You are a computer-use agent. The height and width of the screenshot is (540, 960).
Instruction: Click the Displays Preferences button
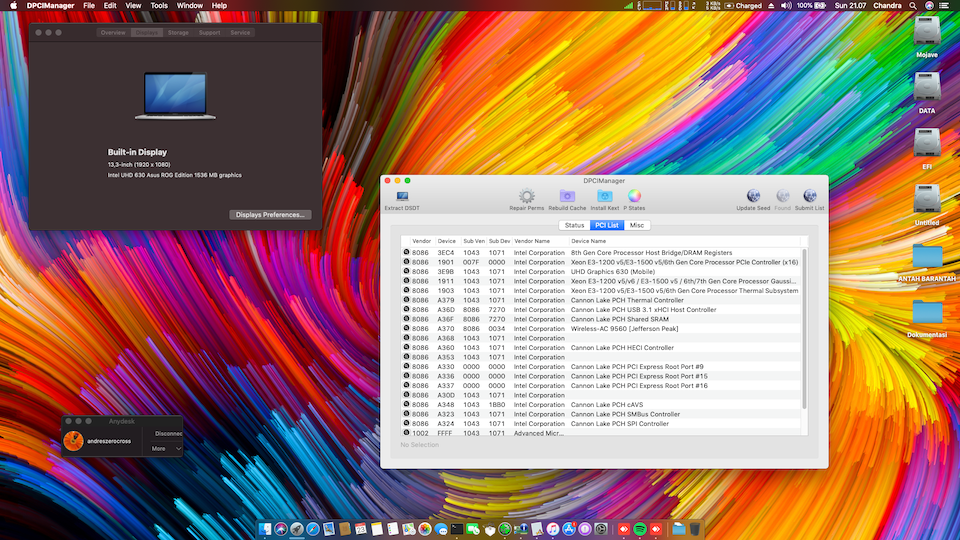click(x=270, y=215)
